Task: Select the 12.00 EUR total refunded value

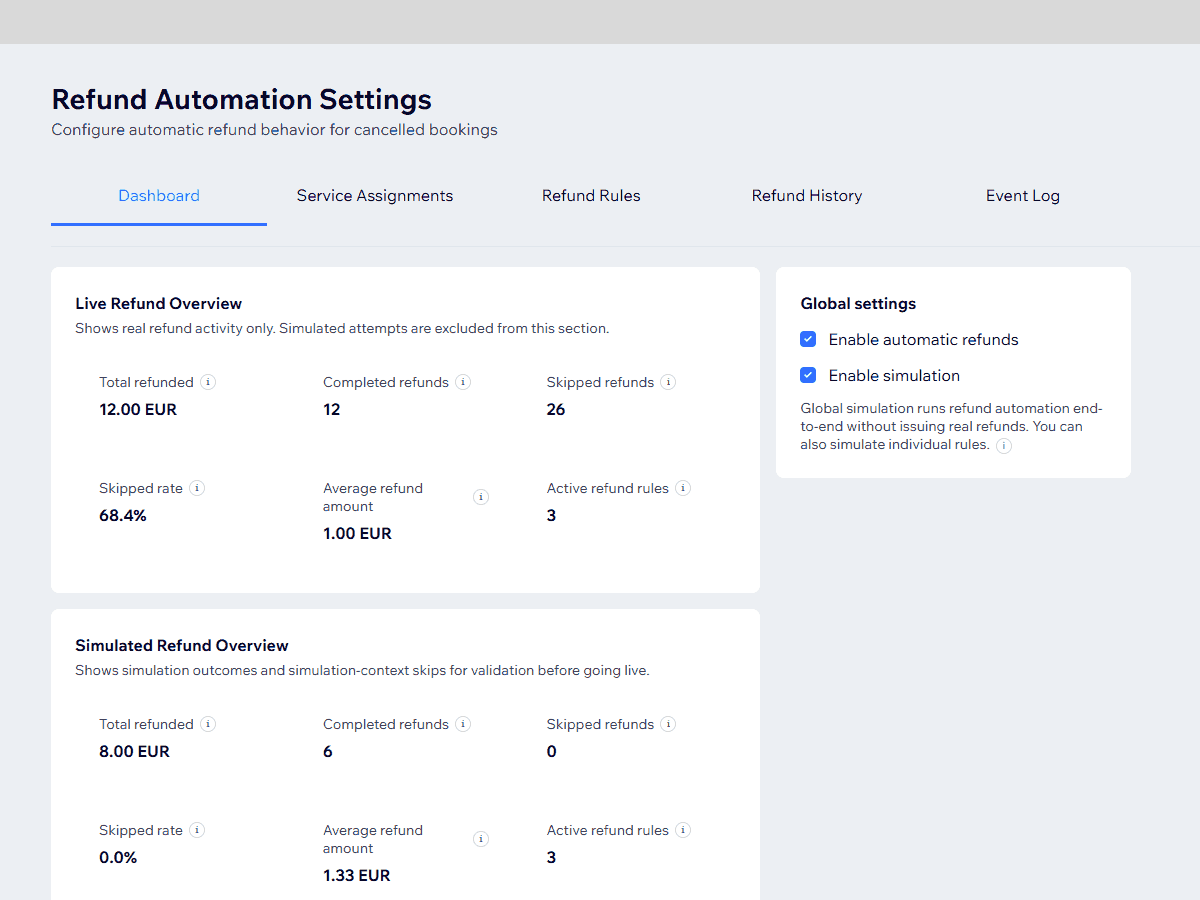Action: [x=138, y=410]
